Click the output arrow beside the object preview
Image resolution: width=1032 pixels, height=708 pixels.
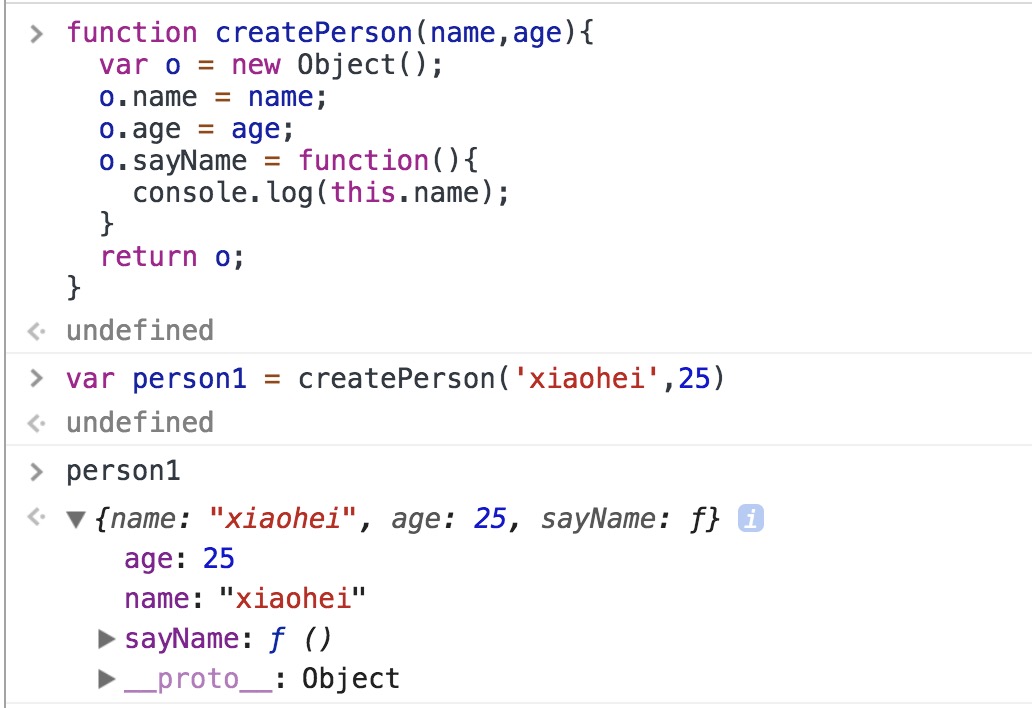tap(36, 519)
